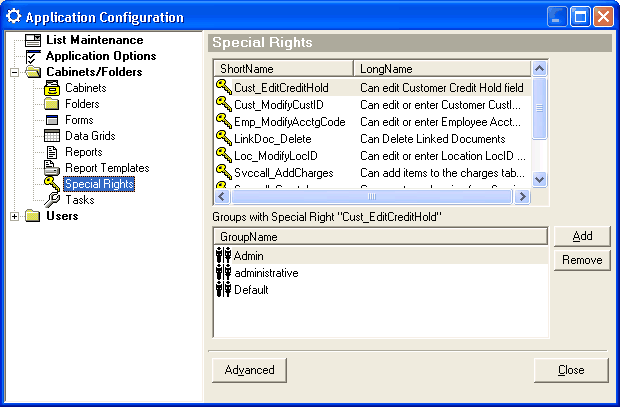Select Reports in the tree
The width and height of the screenshot is (620, 407).
coord(83,152)
